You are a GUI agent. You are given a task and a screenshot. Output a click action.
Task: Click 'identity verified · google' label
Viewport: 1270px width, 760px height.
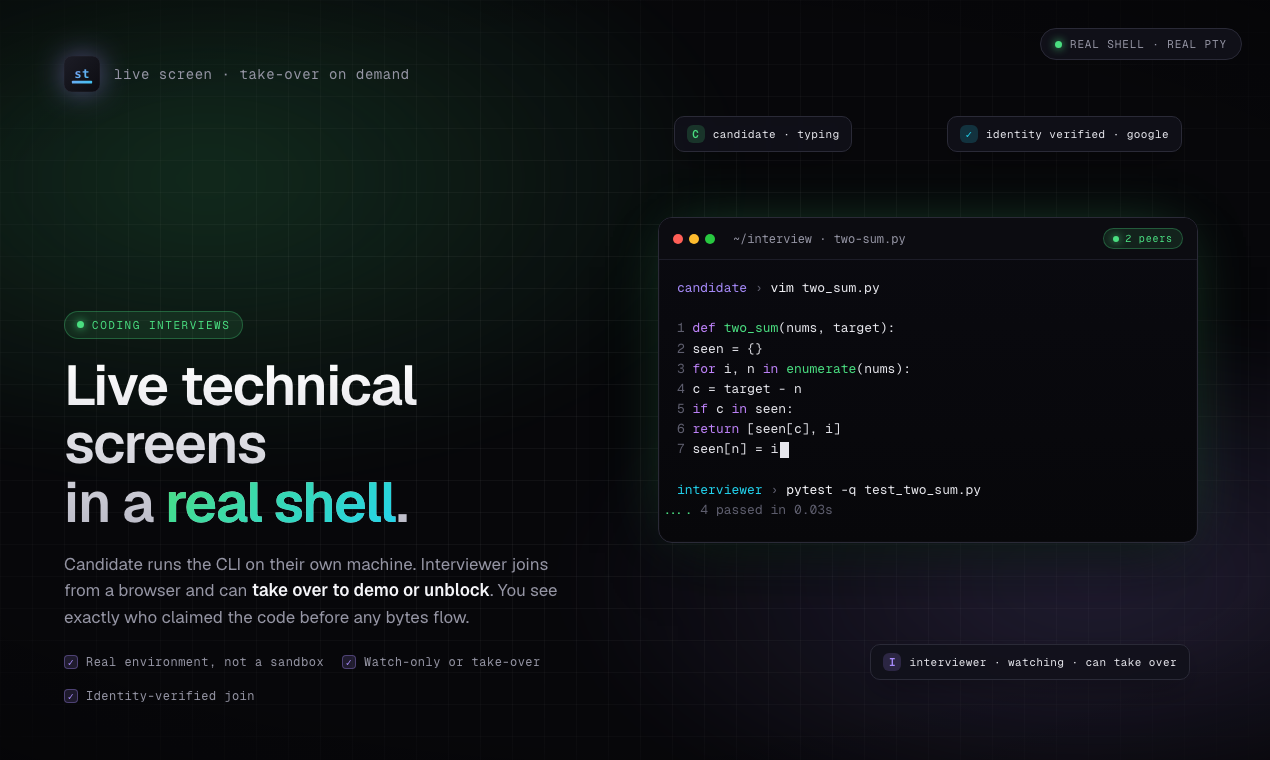(x=1077, y=134)
